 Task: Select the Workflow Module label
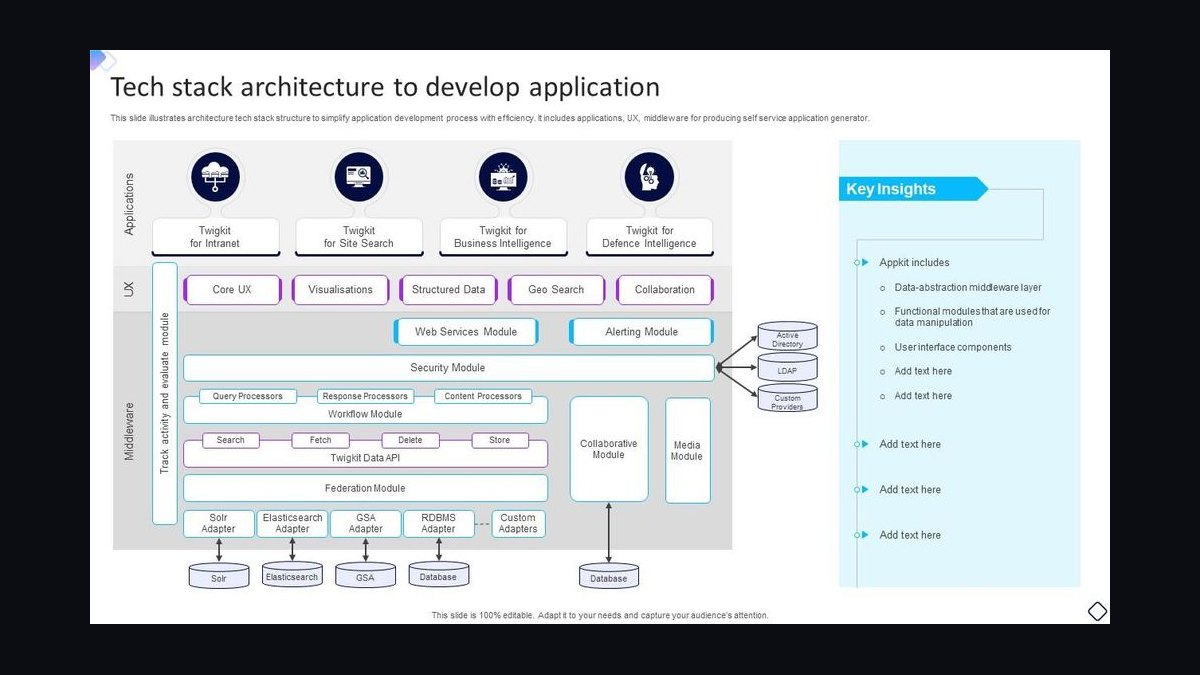coord(365,414)
